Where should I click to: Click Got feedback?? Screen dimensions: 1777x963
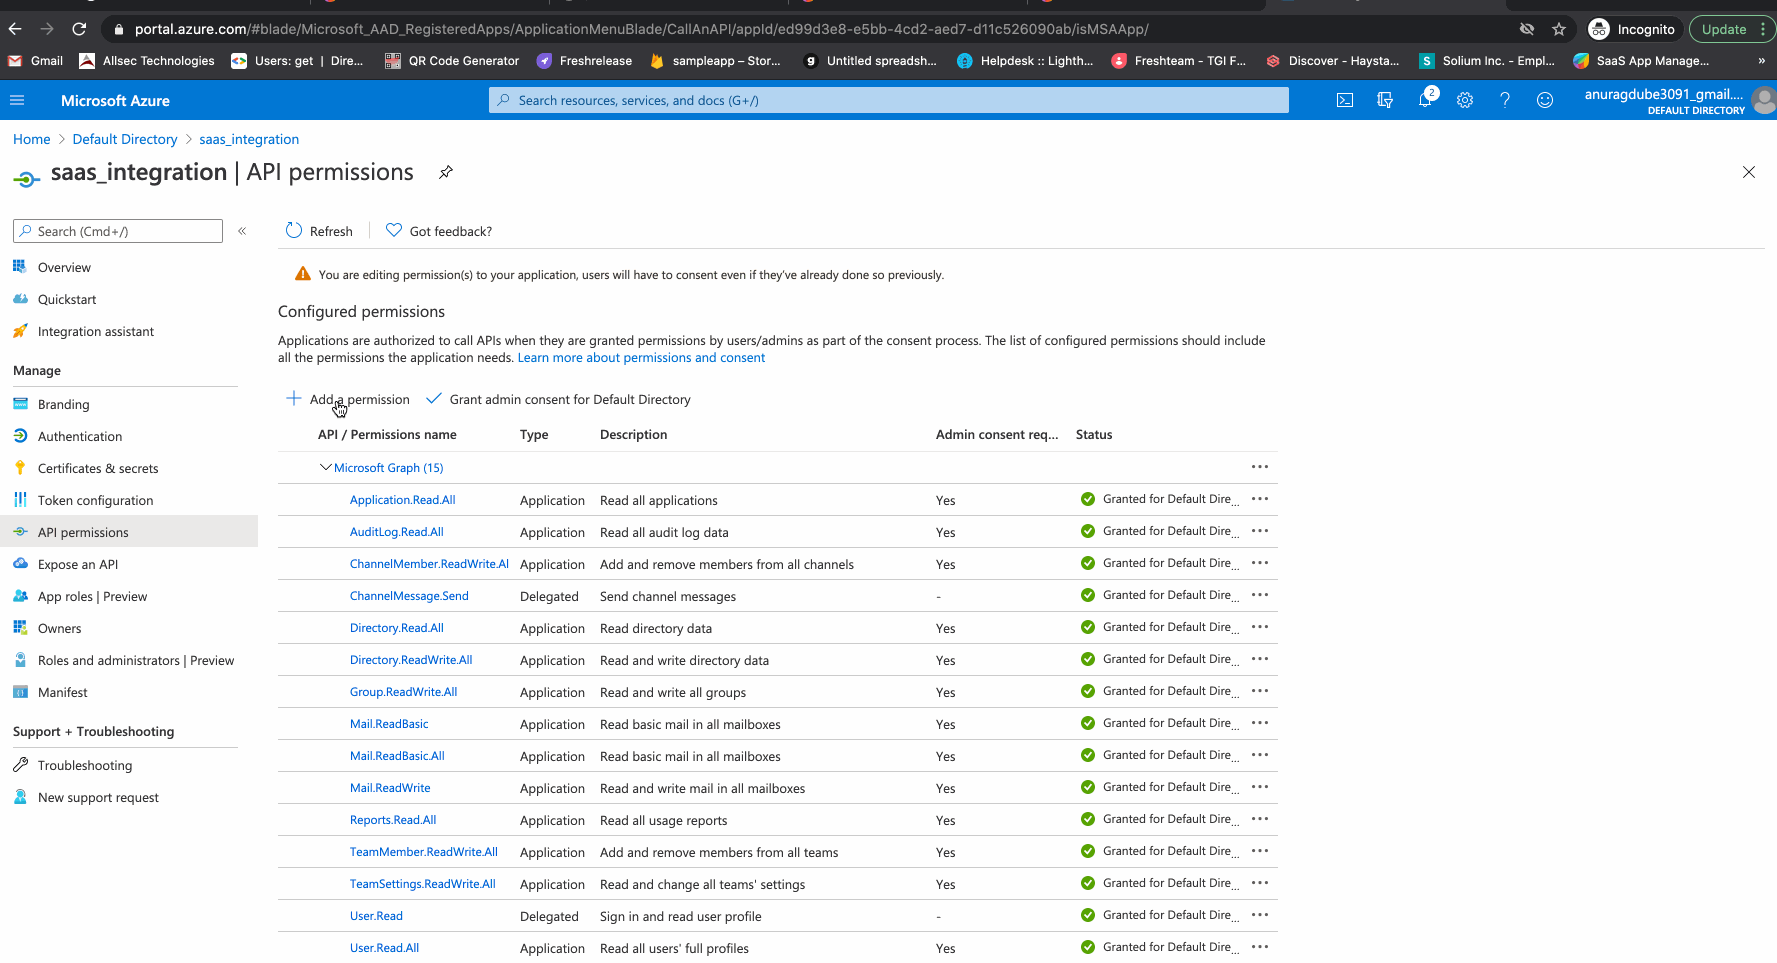439,231
